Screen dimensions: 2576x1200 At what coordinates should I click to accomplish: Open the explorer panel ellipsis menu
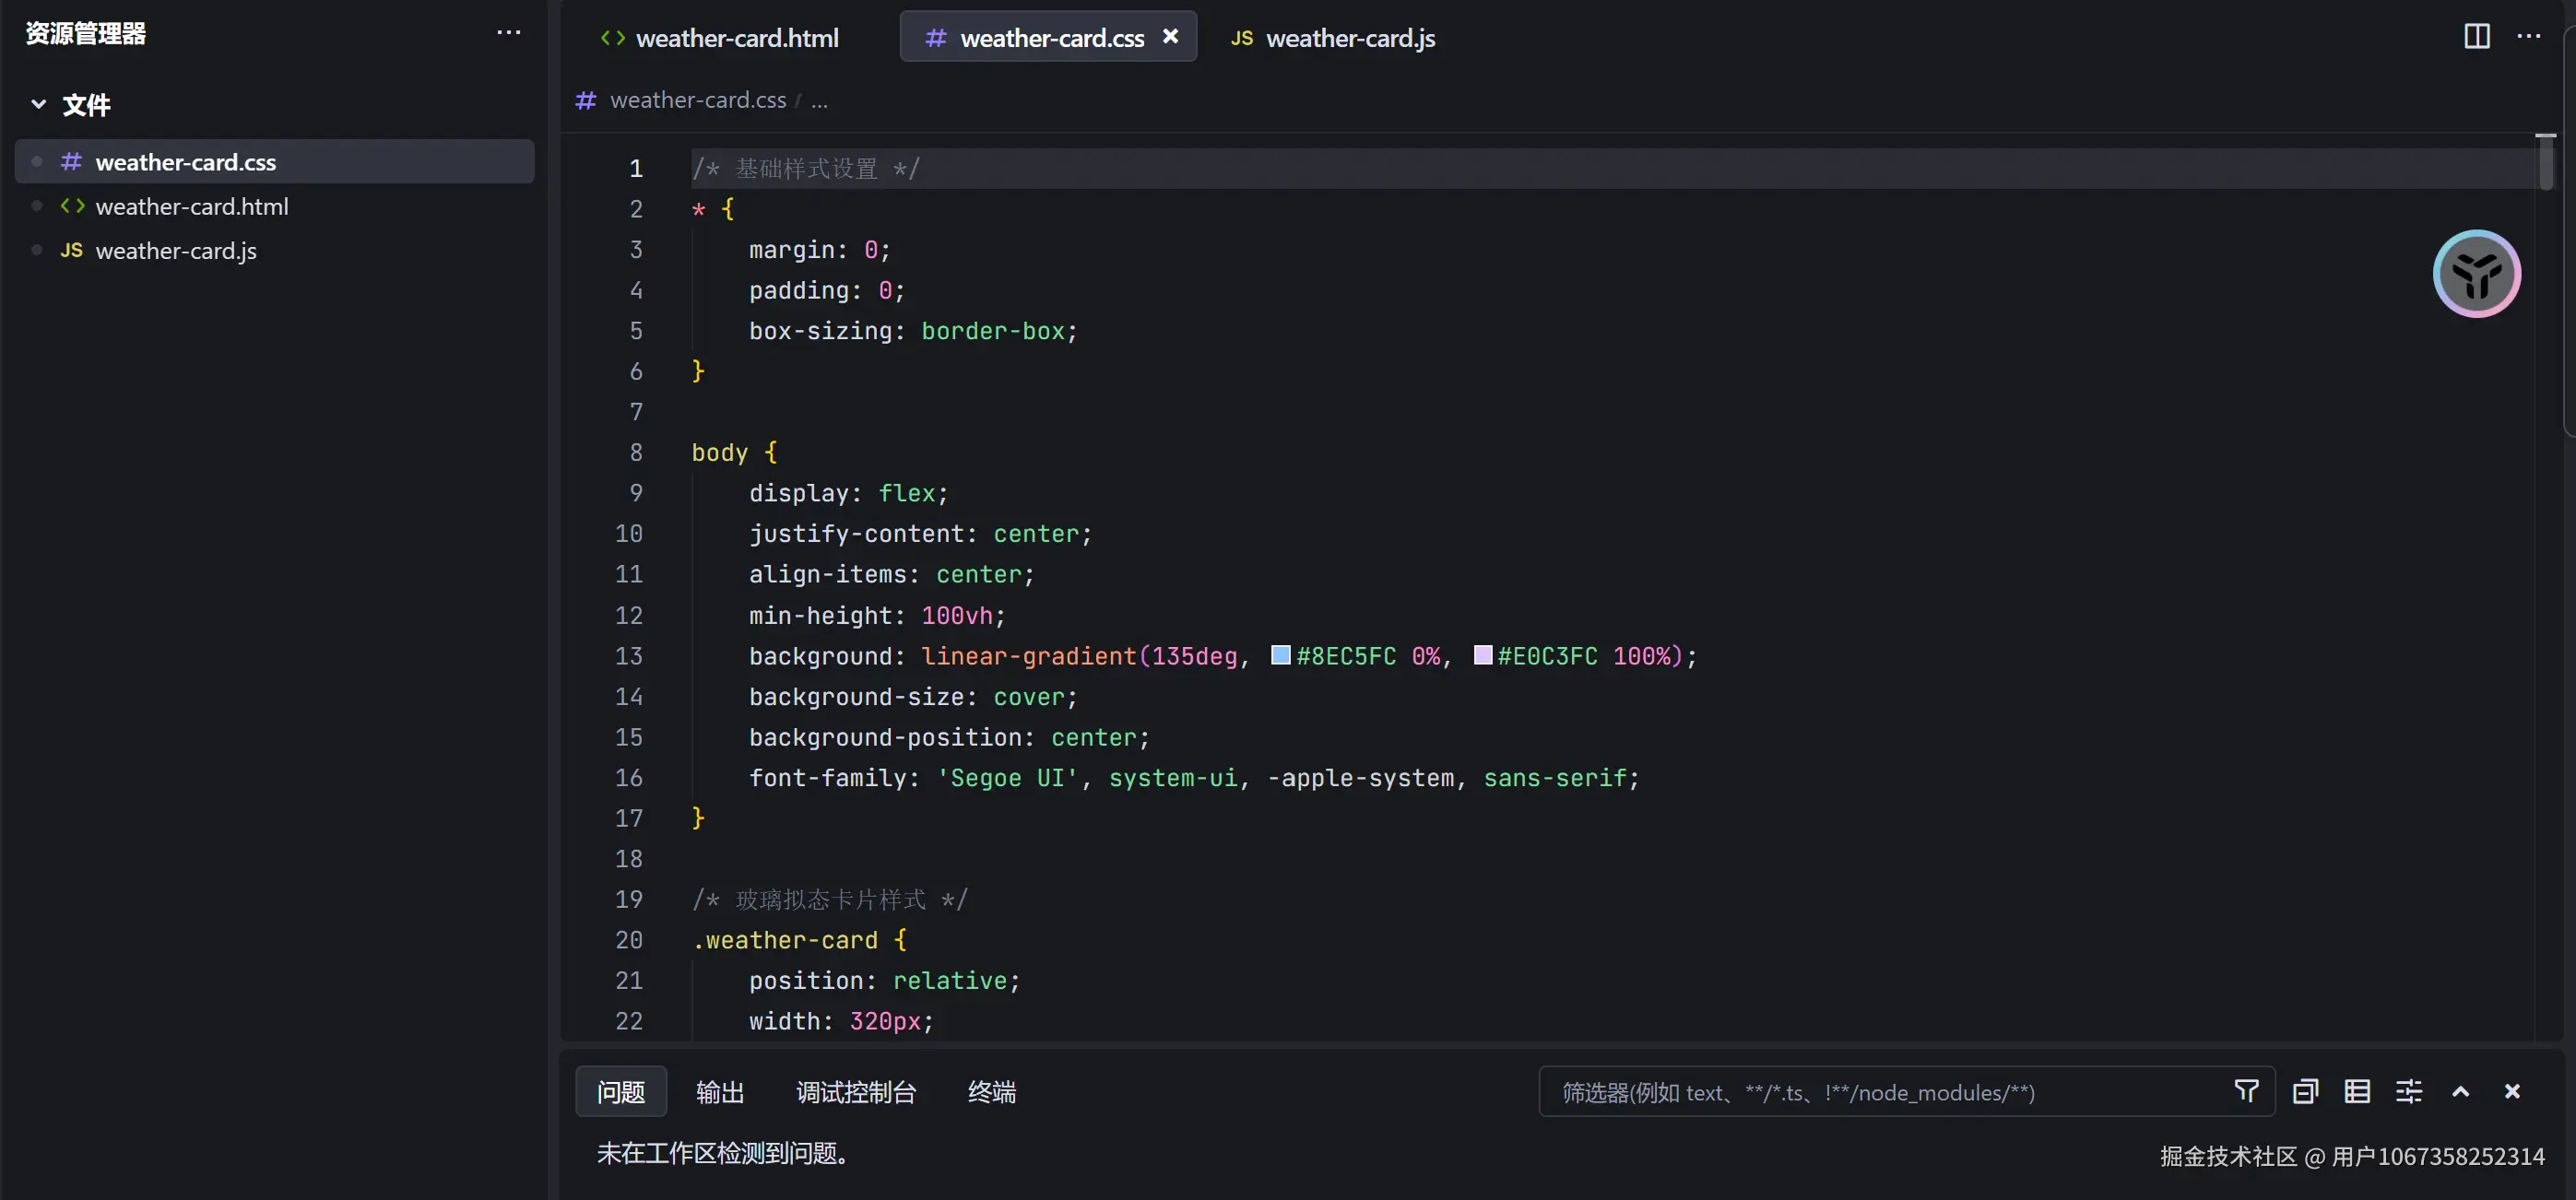point(508,33)
